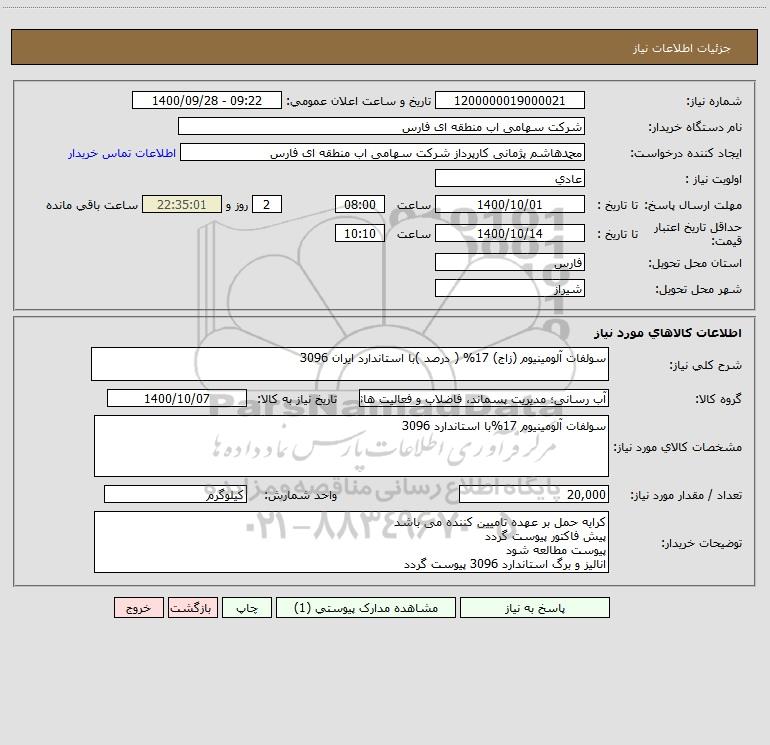Click the announcement date field 1400/09/28 - 09:22
770x745 pixels.
click(x=207, y=100)
